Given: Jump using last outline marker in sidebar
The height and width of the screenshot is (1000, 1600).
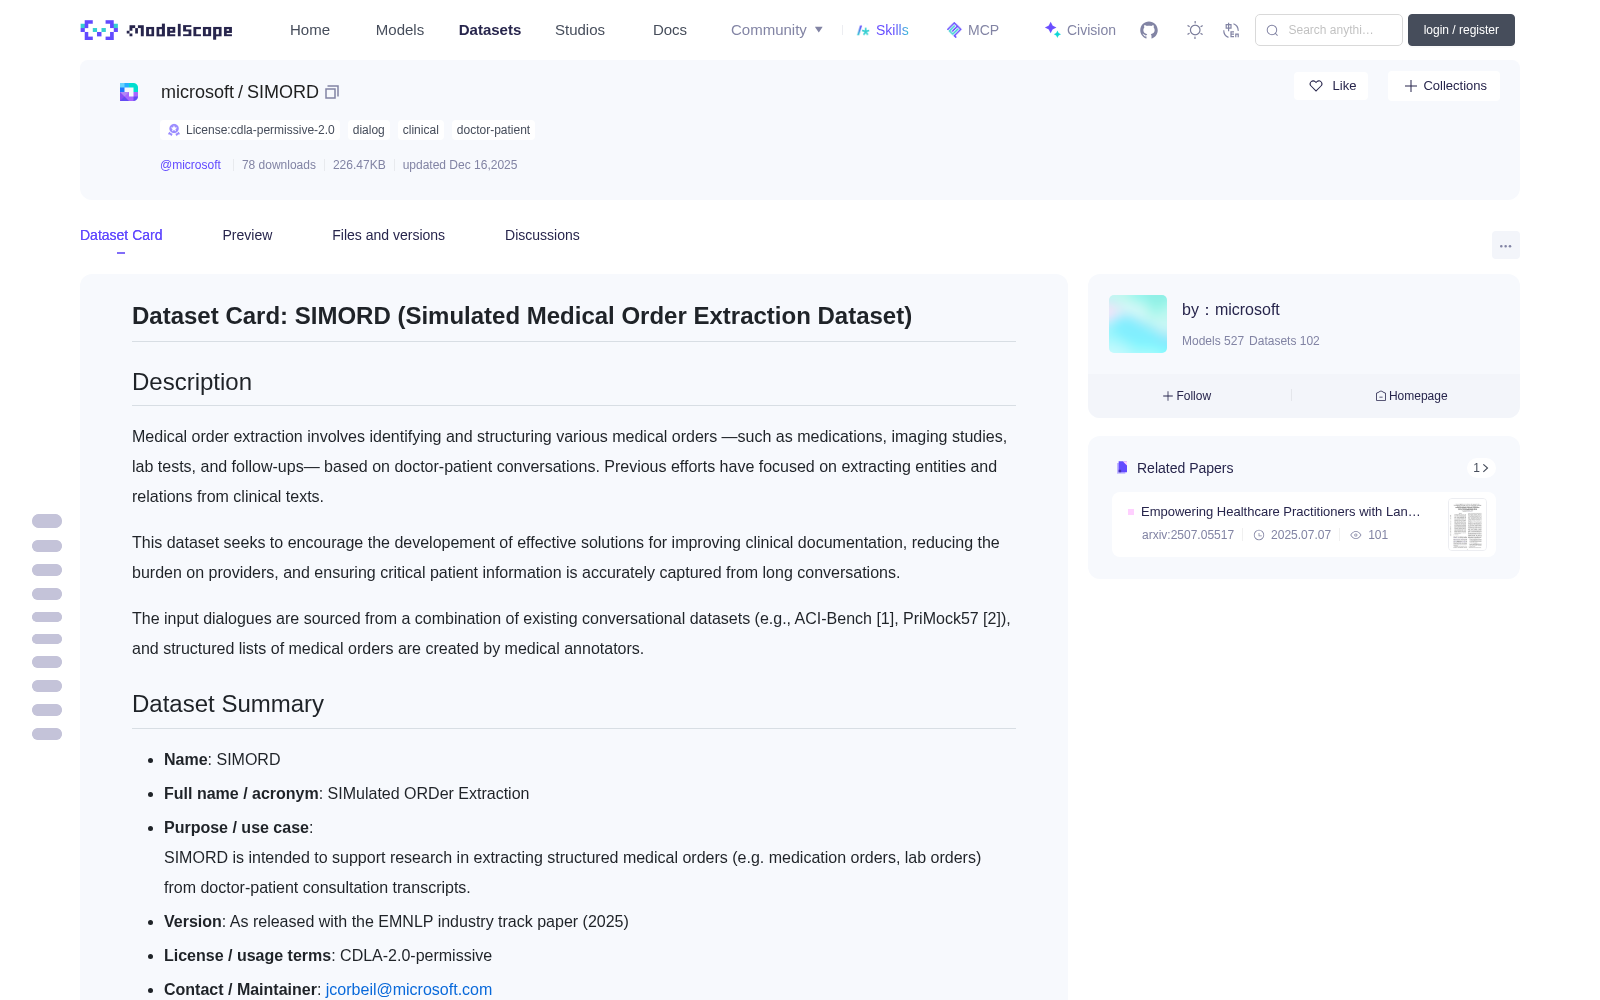Looking at the screenshot, I should 47,734.
